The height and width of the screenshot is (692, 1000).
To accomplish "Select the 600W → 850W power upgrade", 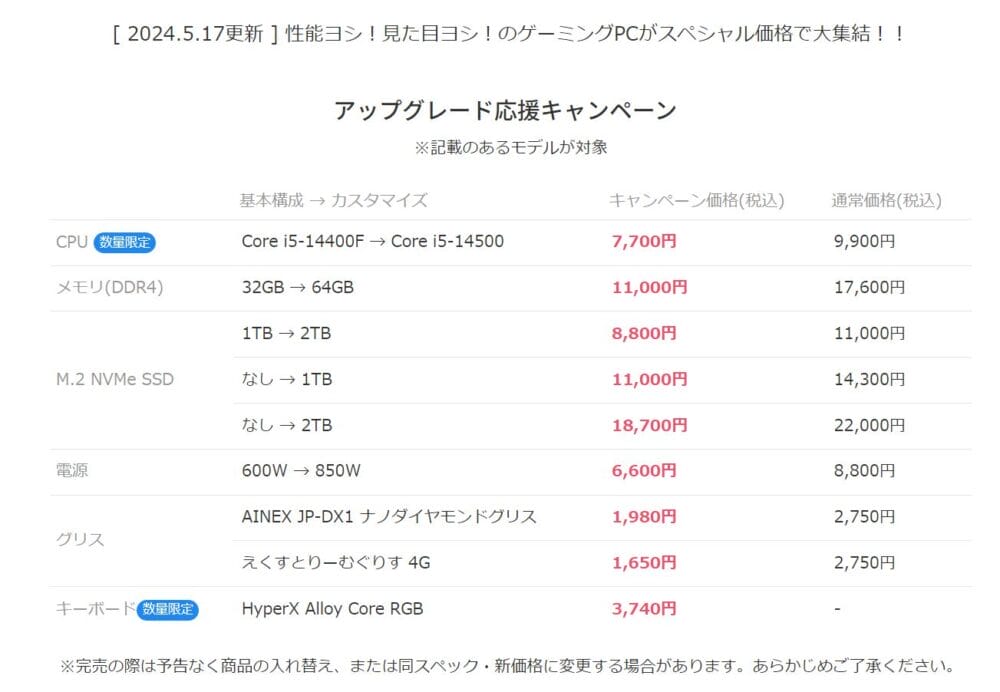I will (301, 471).
